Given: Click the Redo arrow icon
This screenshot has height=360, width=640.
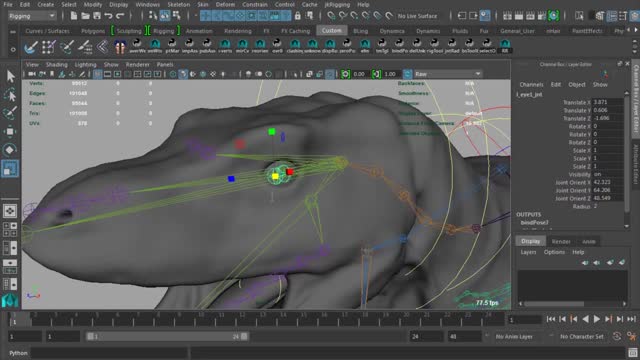Looking at the screenshot, I should [x=120, y=16].
